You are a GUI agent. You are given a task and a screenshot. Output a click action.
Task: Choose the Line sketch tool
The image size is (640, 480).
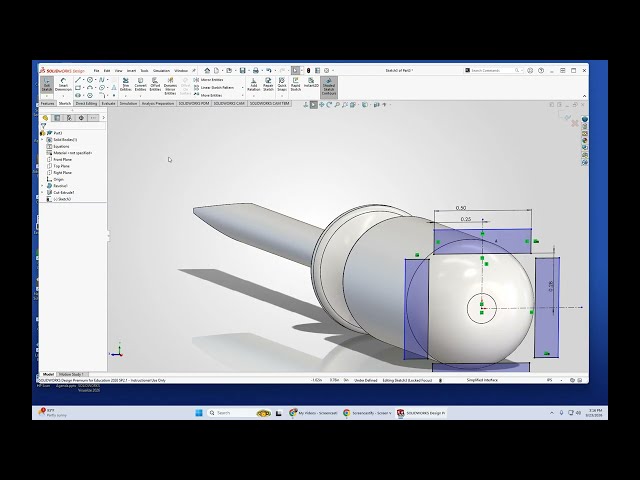point(78,80)
